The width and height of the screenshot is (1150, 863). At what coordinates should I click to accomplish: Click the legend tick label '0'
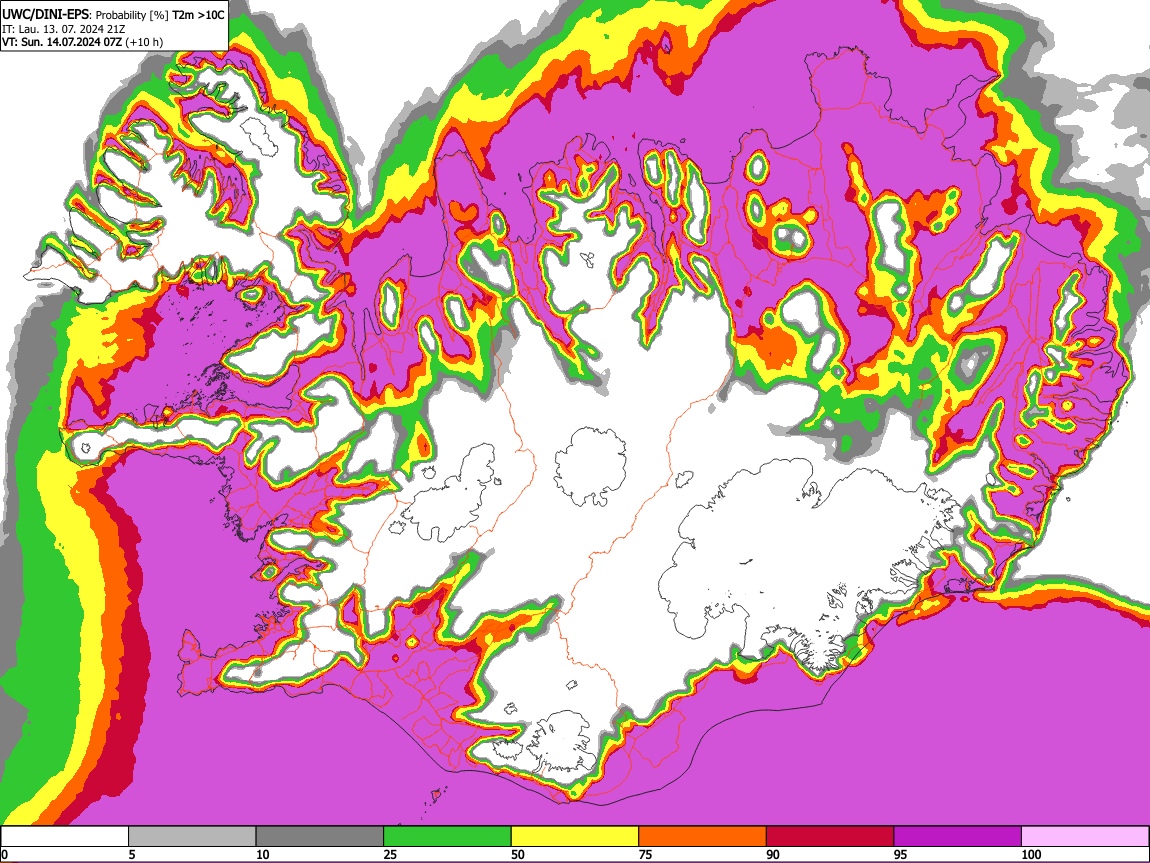[x=4, y=854]
